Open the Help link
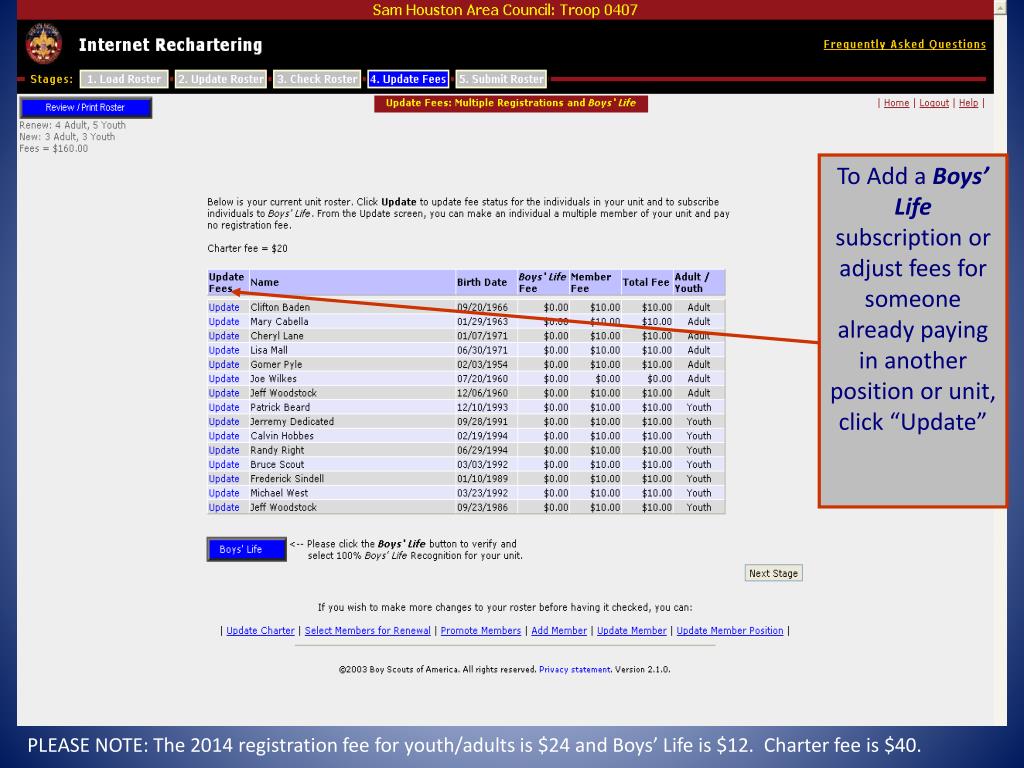The image size is (1024, 768). (968, 103)
